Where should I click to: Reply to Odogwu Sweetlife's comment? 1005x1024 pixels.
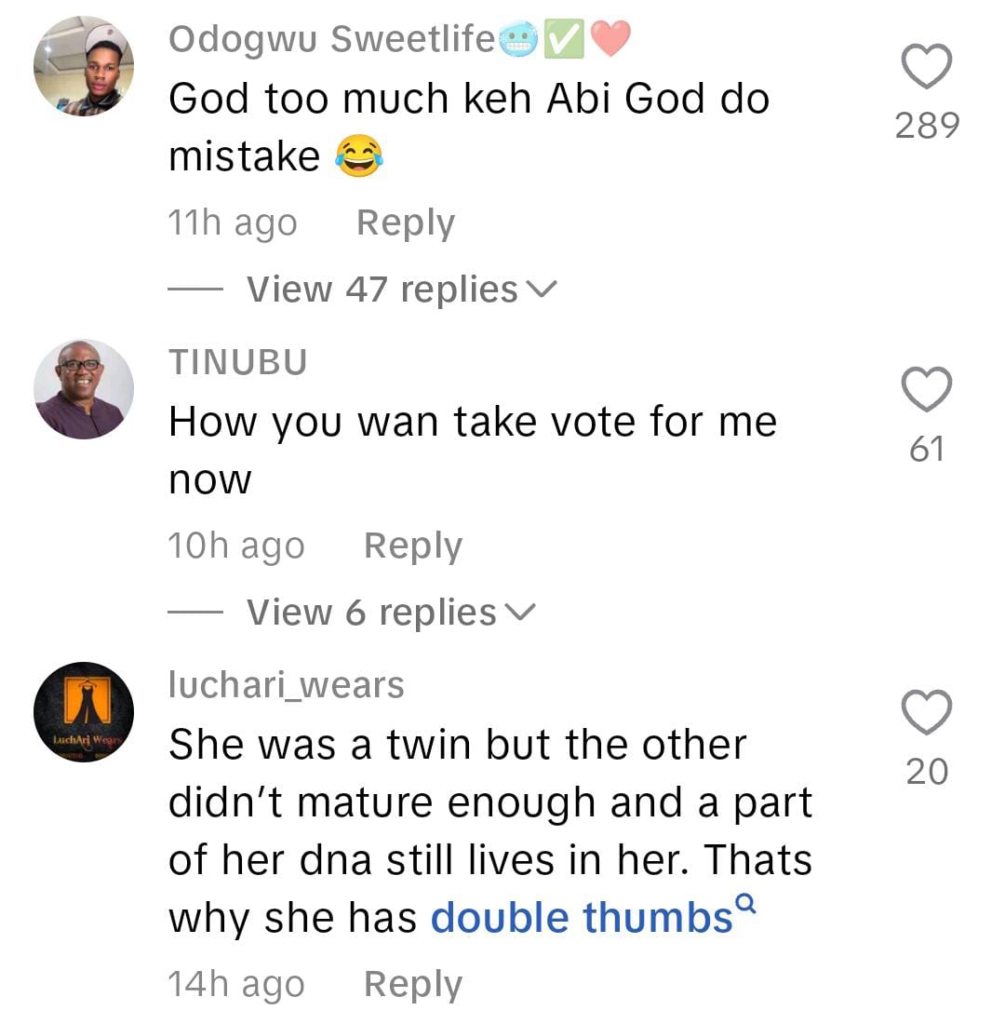click(x=406, y=223)
